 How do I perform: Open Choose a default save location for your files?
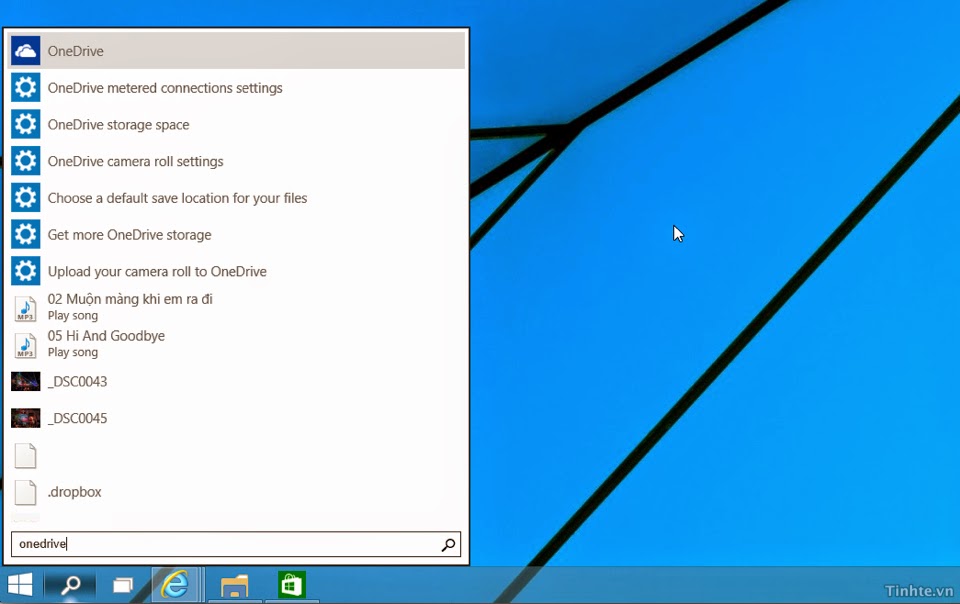pyautogui.click(x=177, y=198)
